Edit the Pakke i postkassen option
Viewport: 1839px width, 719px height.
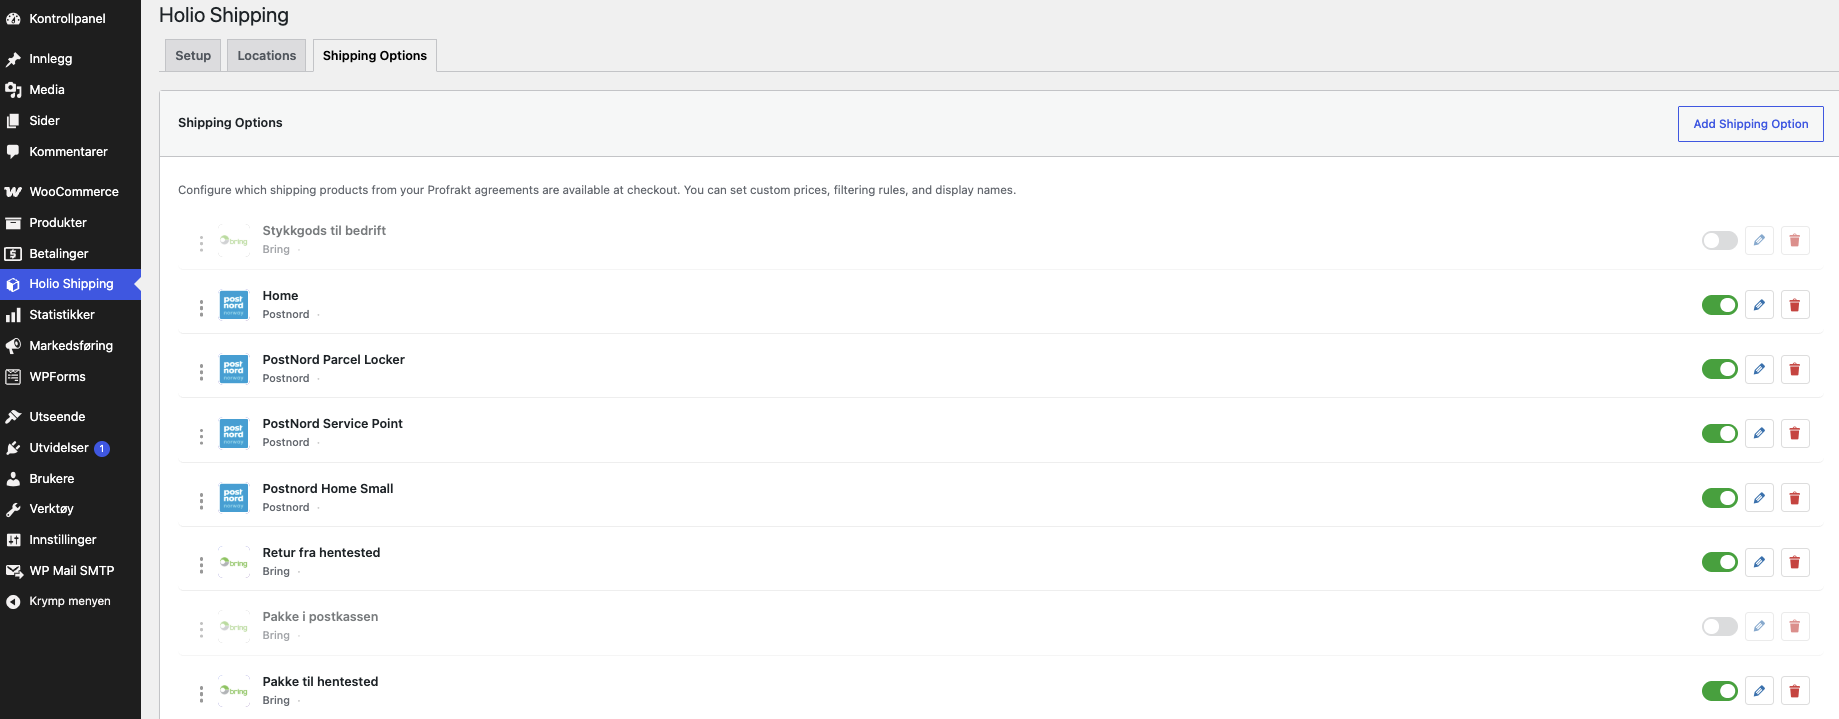pyautogui.click(x=1759, y=626)
